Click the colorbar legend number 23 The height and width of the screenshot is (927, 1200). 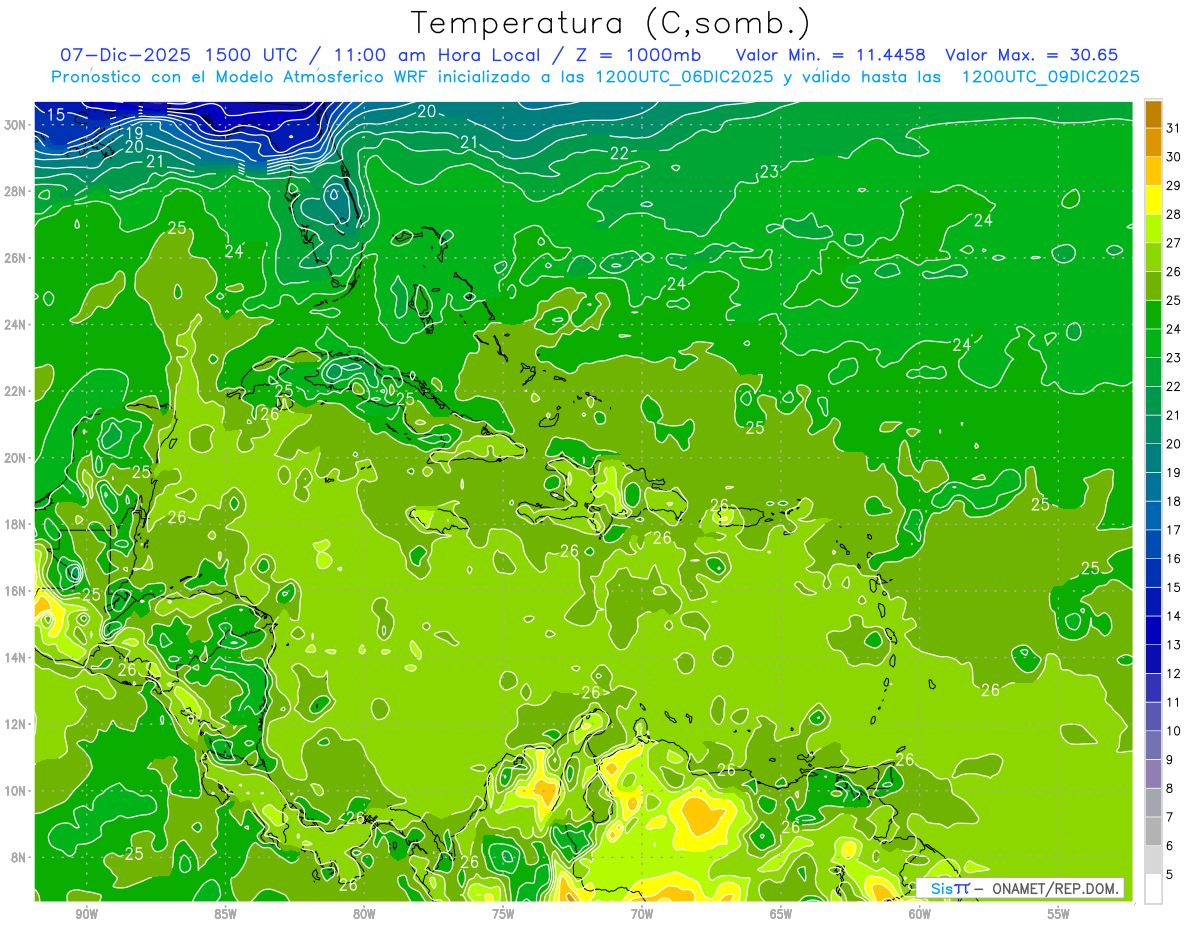pyautogui.click(x=1174, y=358)
